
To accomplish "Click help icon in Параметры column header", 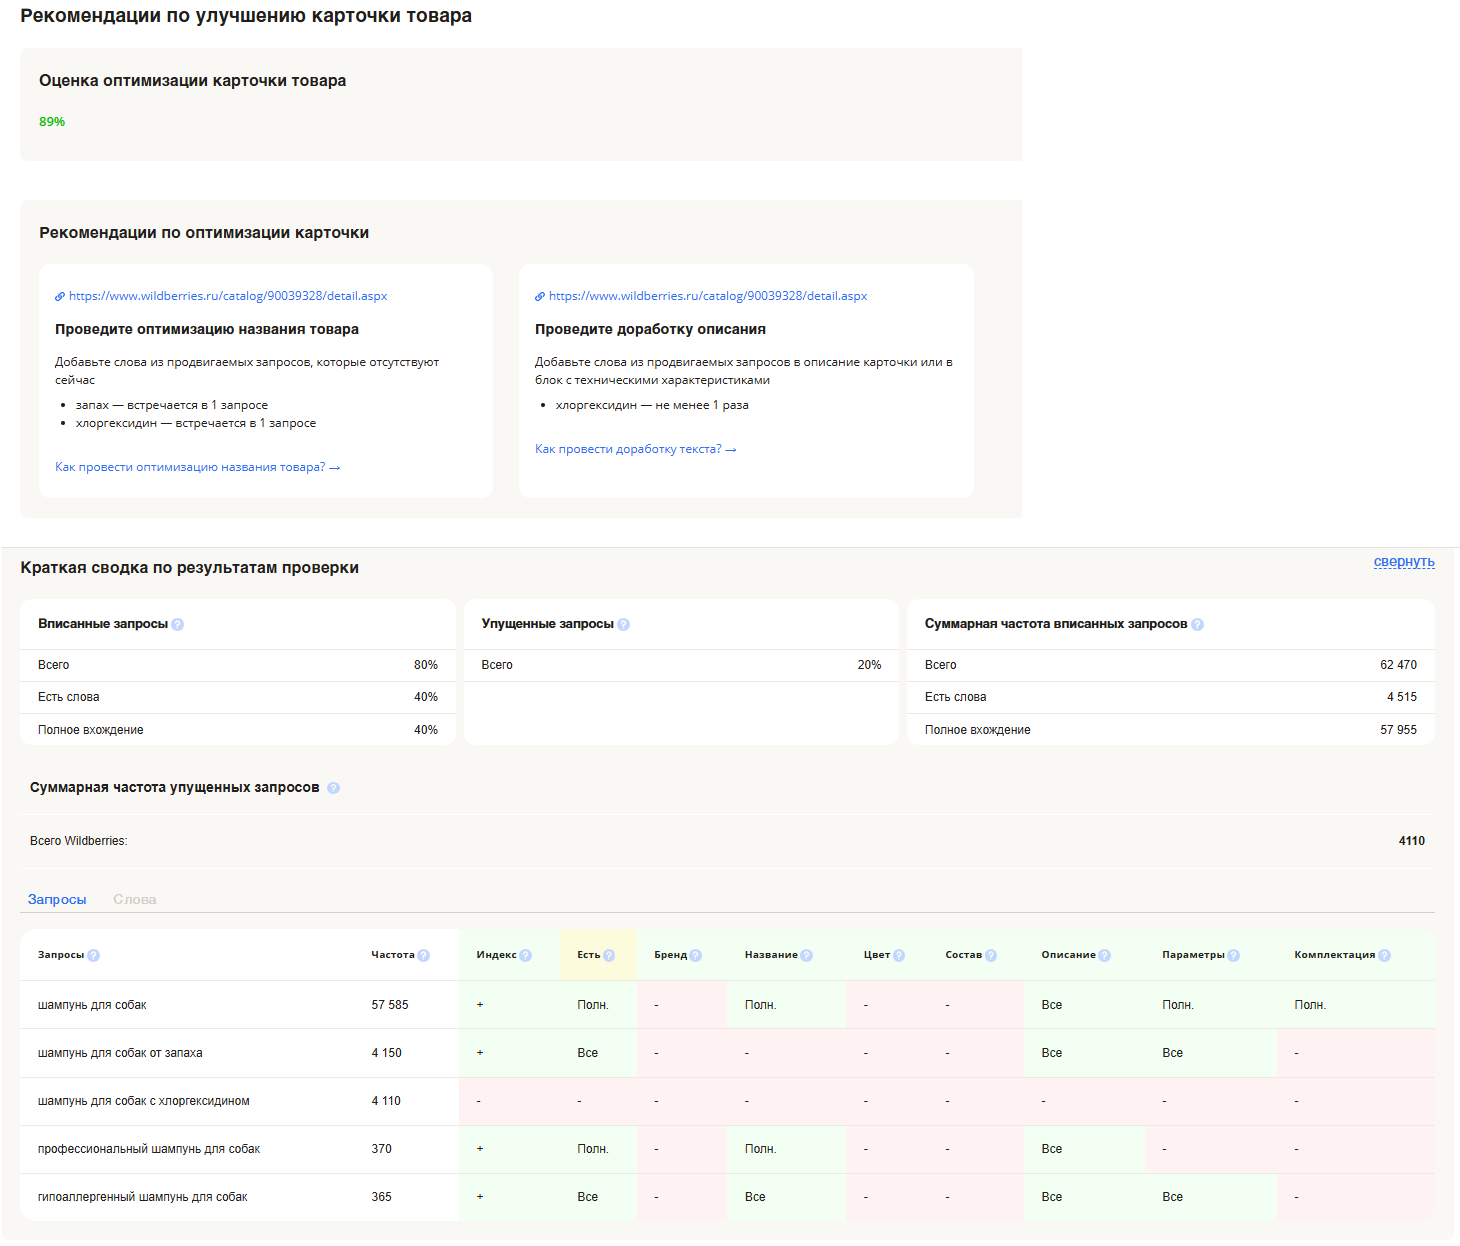I will coord(1234,956).
